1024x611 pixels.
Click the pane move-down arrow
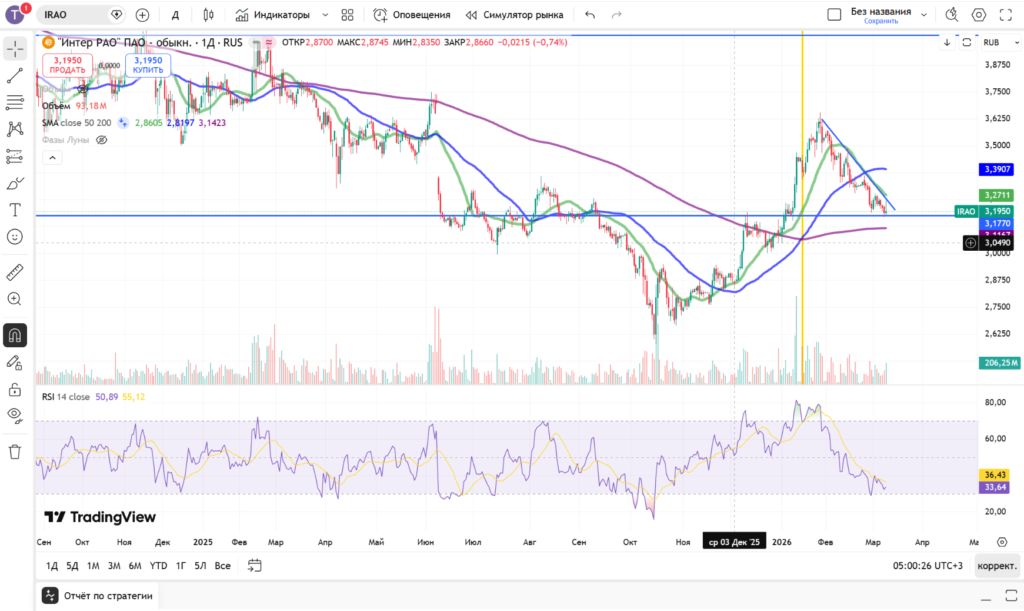pos(947,42)
